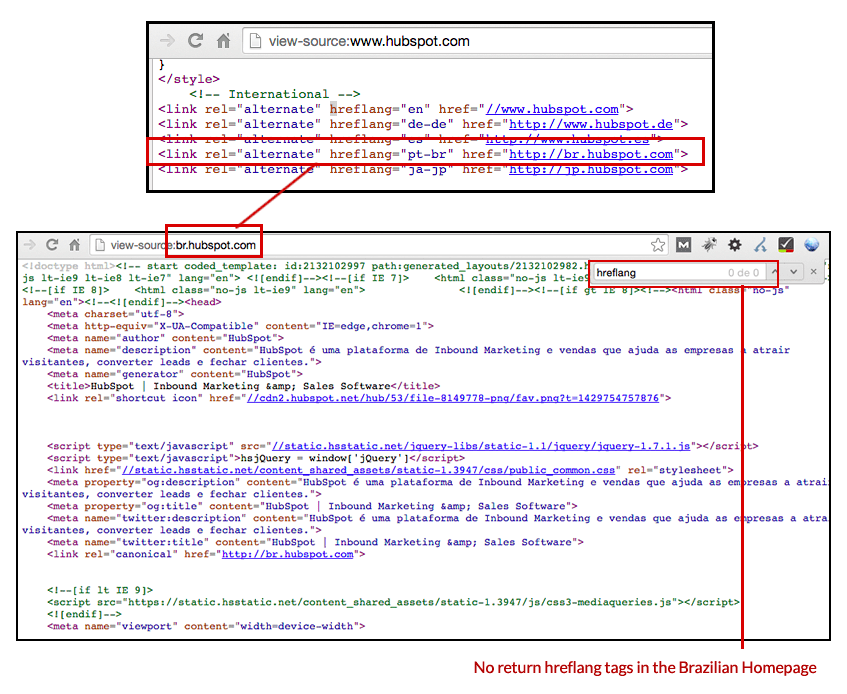Open the http://www.hubspot.de link
This screenshot has width=847, height=694.
pos(591,124)
